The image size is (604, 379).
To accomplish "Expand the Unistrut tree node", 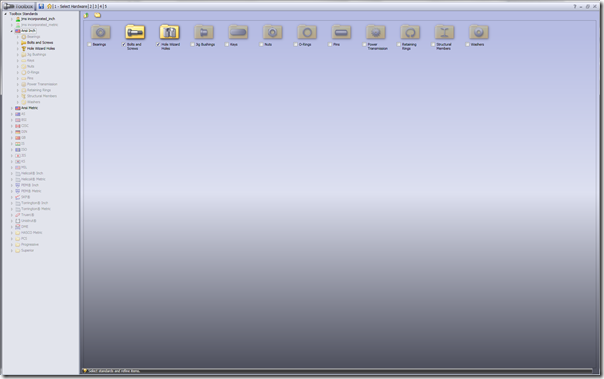I will coord(12,221).
